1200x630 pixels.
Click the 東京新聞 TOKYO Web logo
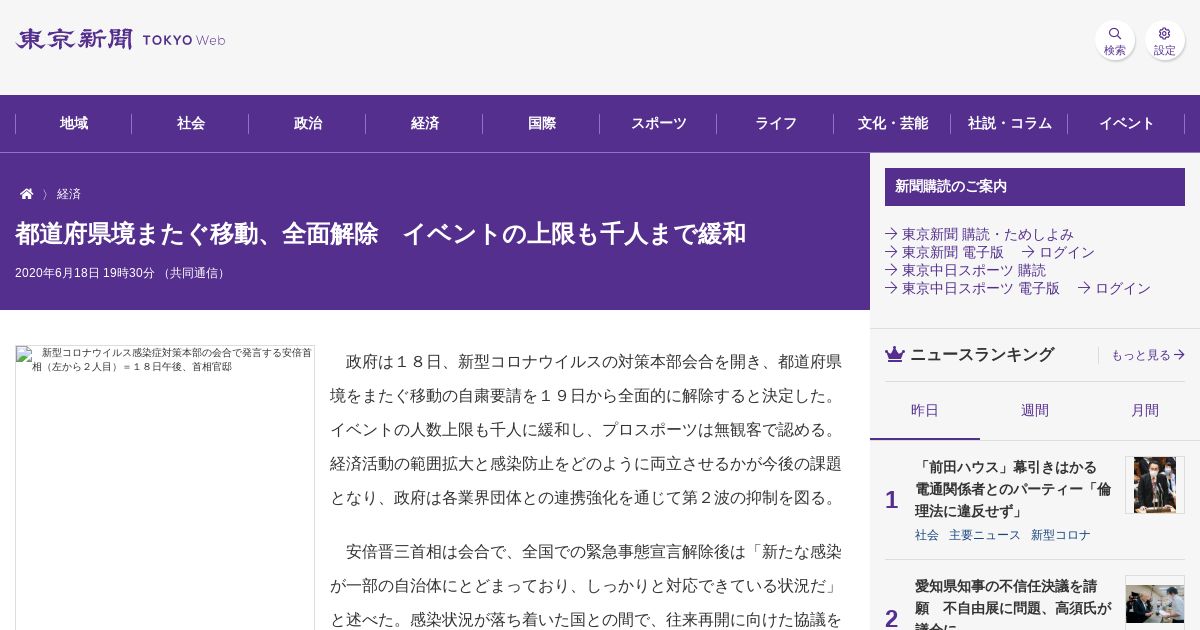tap(120, 40)
